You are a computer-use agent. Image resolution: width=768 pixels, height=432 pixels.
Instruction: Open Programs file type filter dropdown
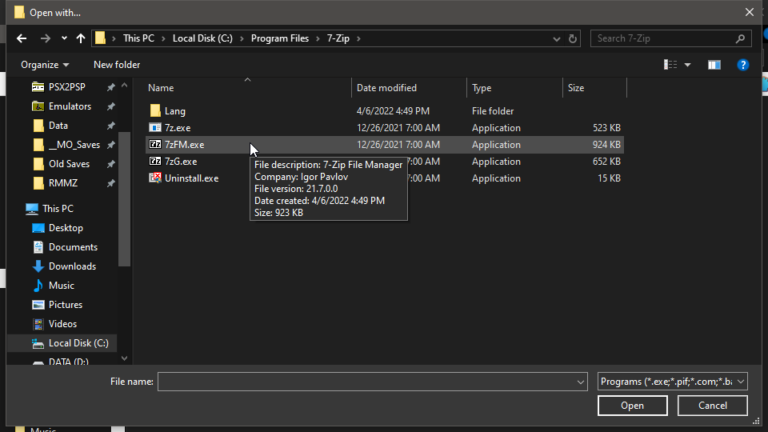pos(672,382)
